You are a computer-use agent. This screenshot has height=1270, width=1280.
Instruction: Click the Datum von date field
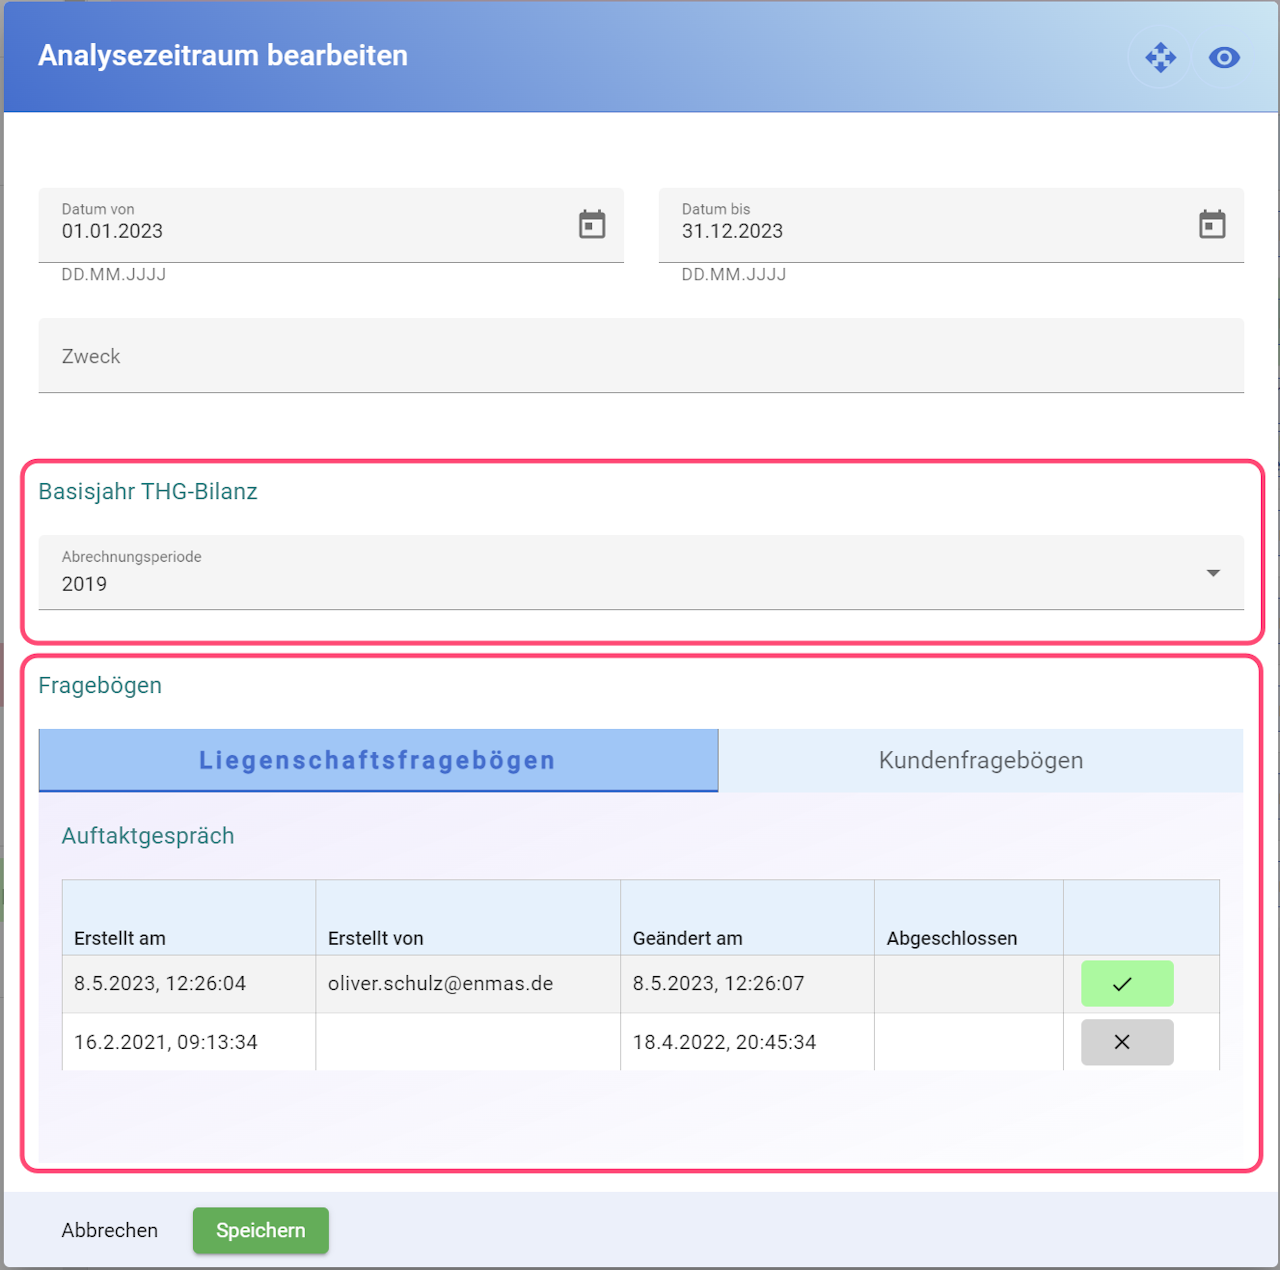click(x=331, y=225)
